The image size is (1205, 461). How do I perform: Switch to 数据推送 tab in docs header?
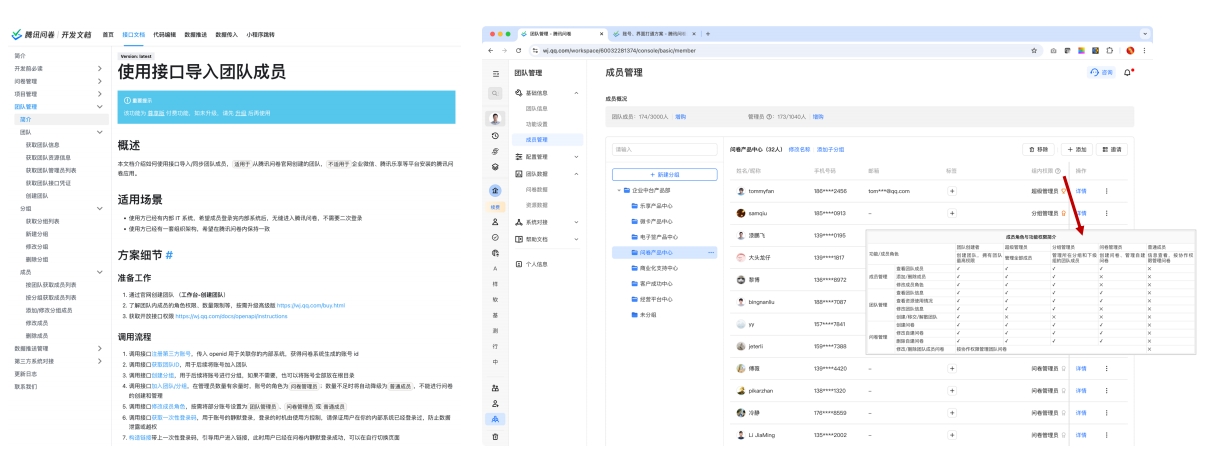point(195,34)
